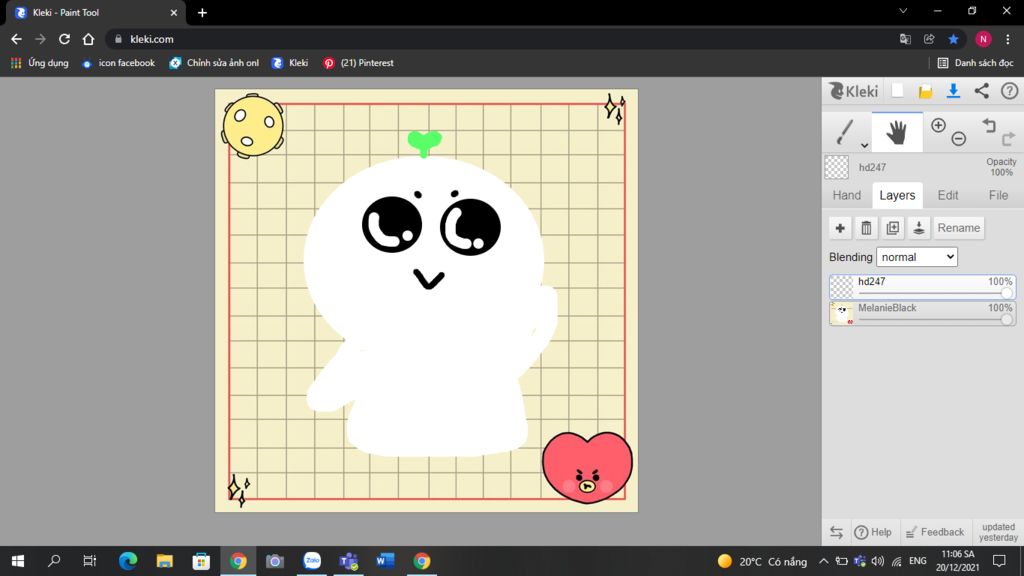1024x576 pixels.
Task: Download the image with the arrow icon
Action: point(953,91)
